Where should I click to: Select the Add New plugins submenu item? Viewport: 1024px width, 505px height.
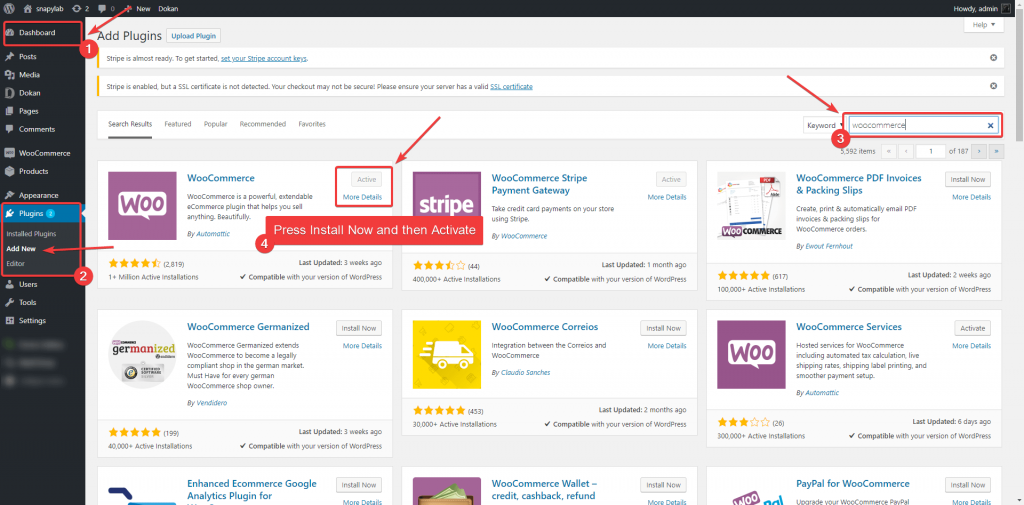click(21, 248)
